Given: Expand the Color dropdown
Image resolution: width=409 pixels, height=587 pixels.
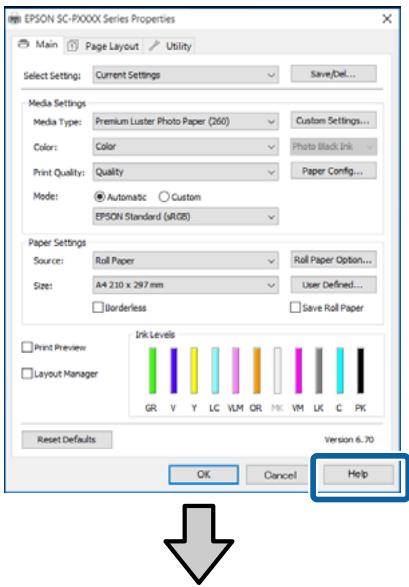Looking at the screenshot, I should coord(186,146).
